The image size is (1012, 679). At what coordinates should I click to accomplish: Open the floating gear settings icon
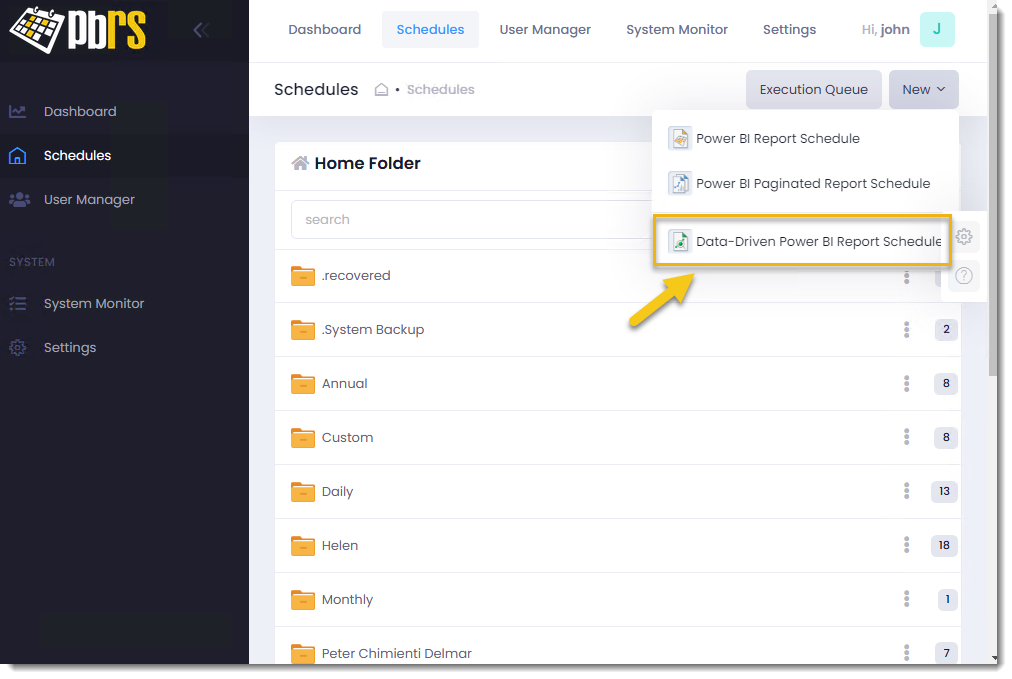(x=964, y=237)
